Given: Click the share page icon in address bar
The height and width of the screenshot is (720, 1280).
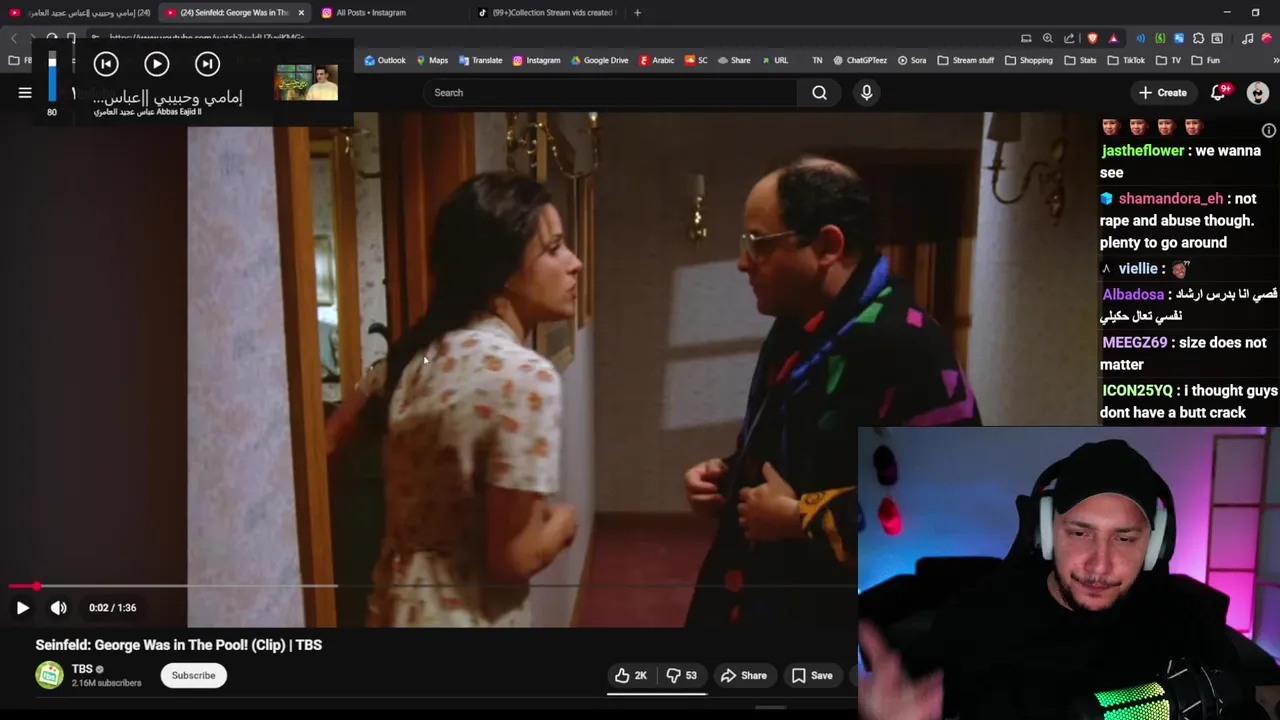Looking at the screenshot, I should (x=1069, y=38).
